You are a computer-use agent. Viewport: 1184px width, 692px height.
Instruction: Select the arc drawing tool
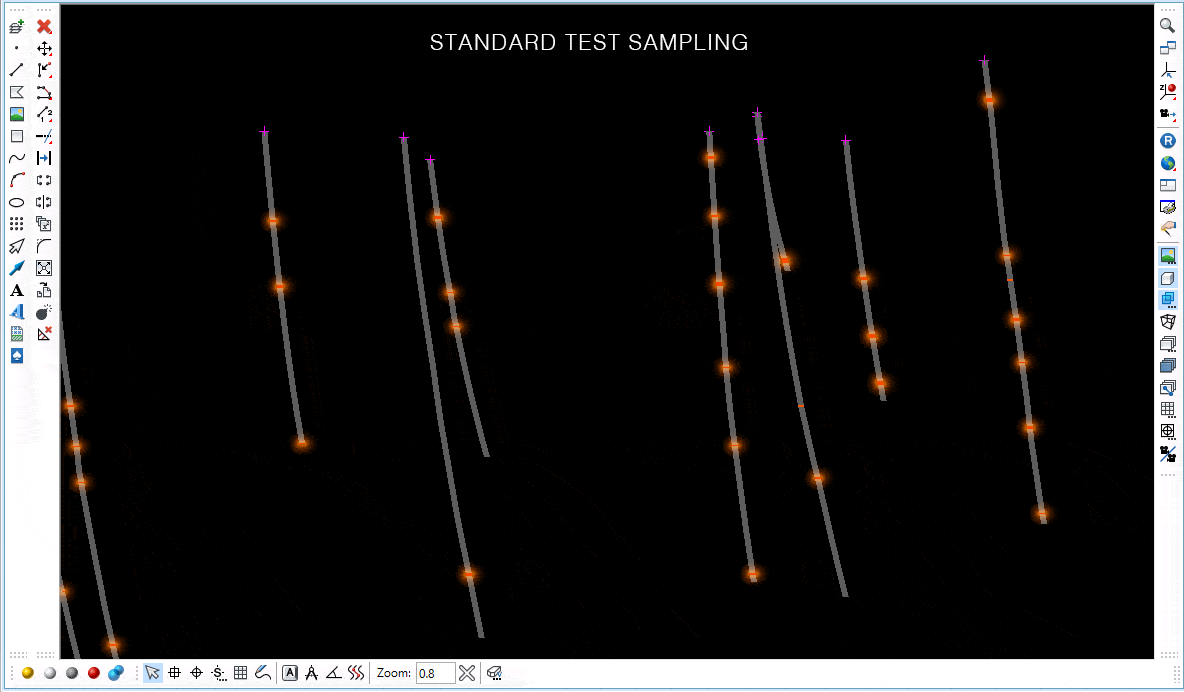pyautogui.click(x=17, y=180)
